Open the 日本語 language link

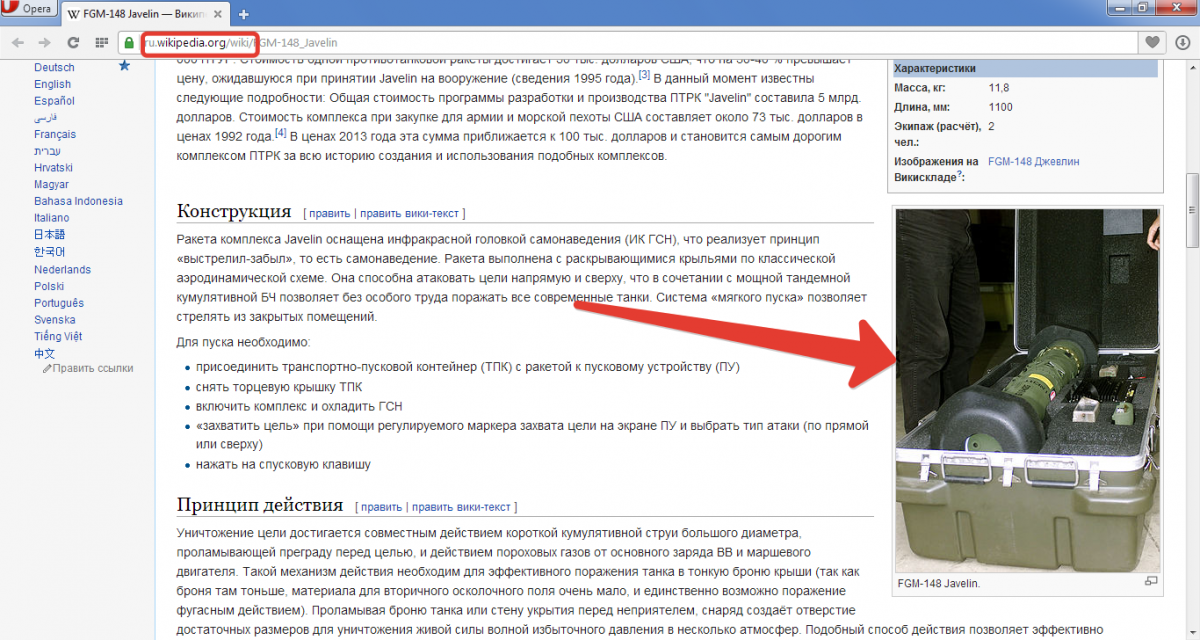point(49,235)
